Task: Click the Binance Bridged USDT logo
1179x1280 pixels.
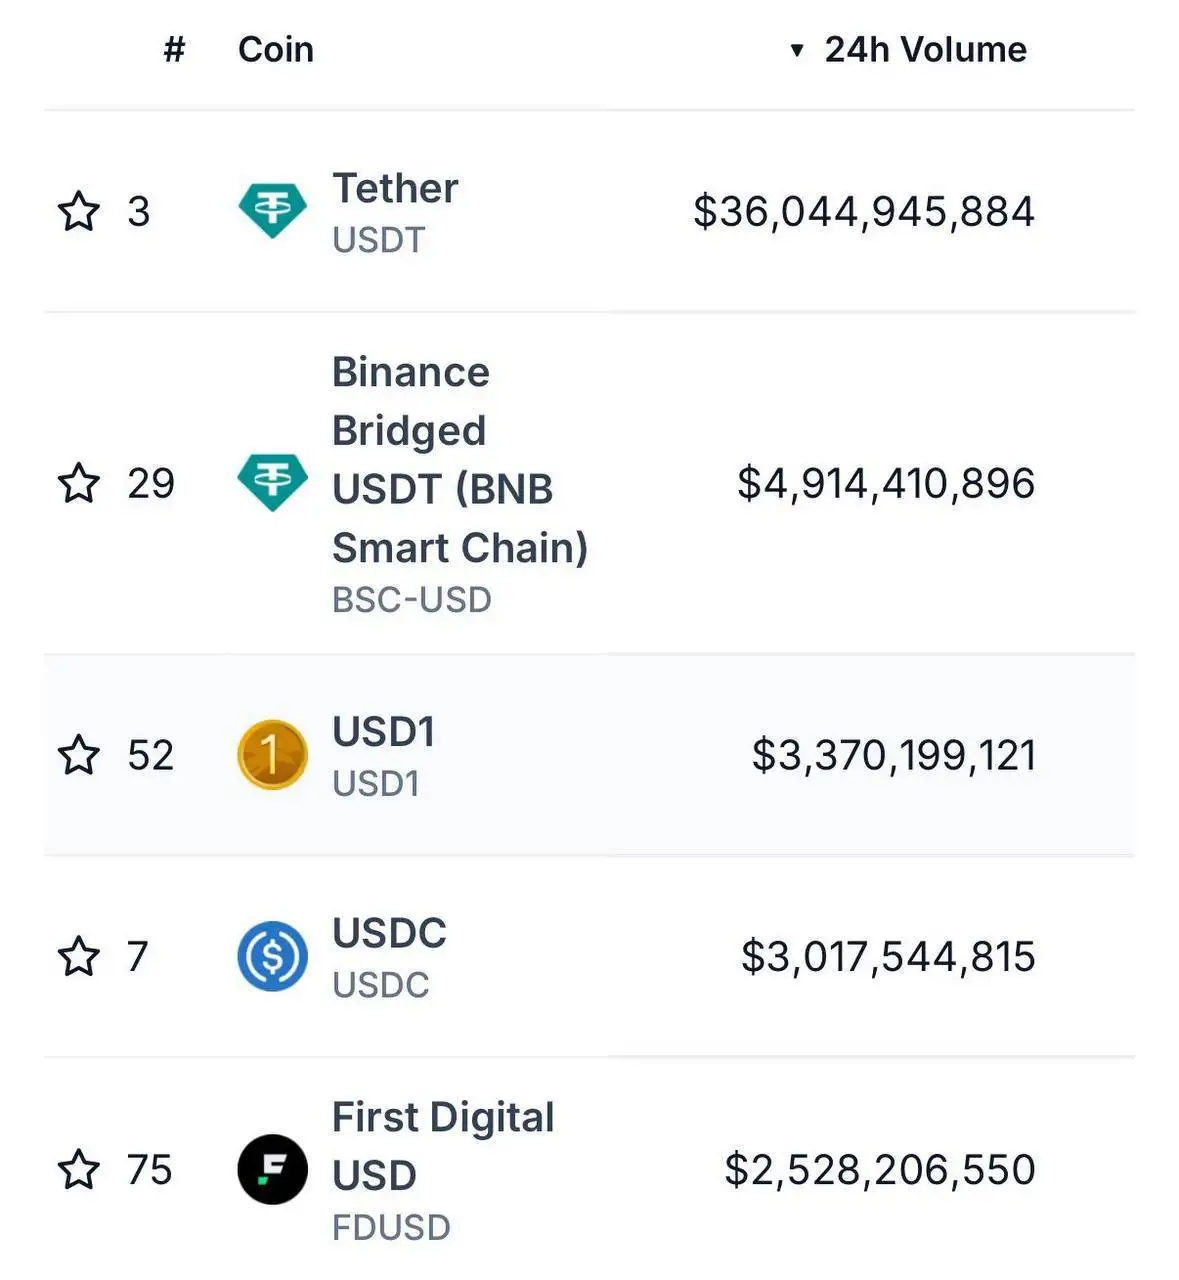Action: [272, 483]
